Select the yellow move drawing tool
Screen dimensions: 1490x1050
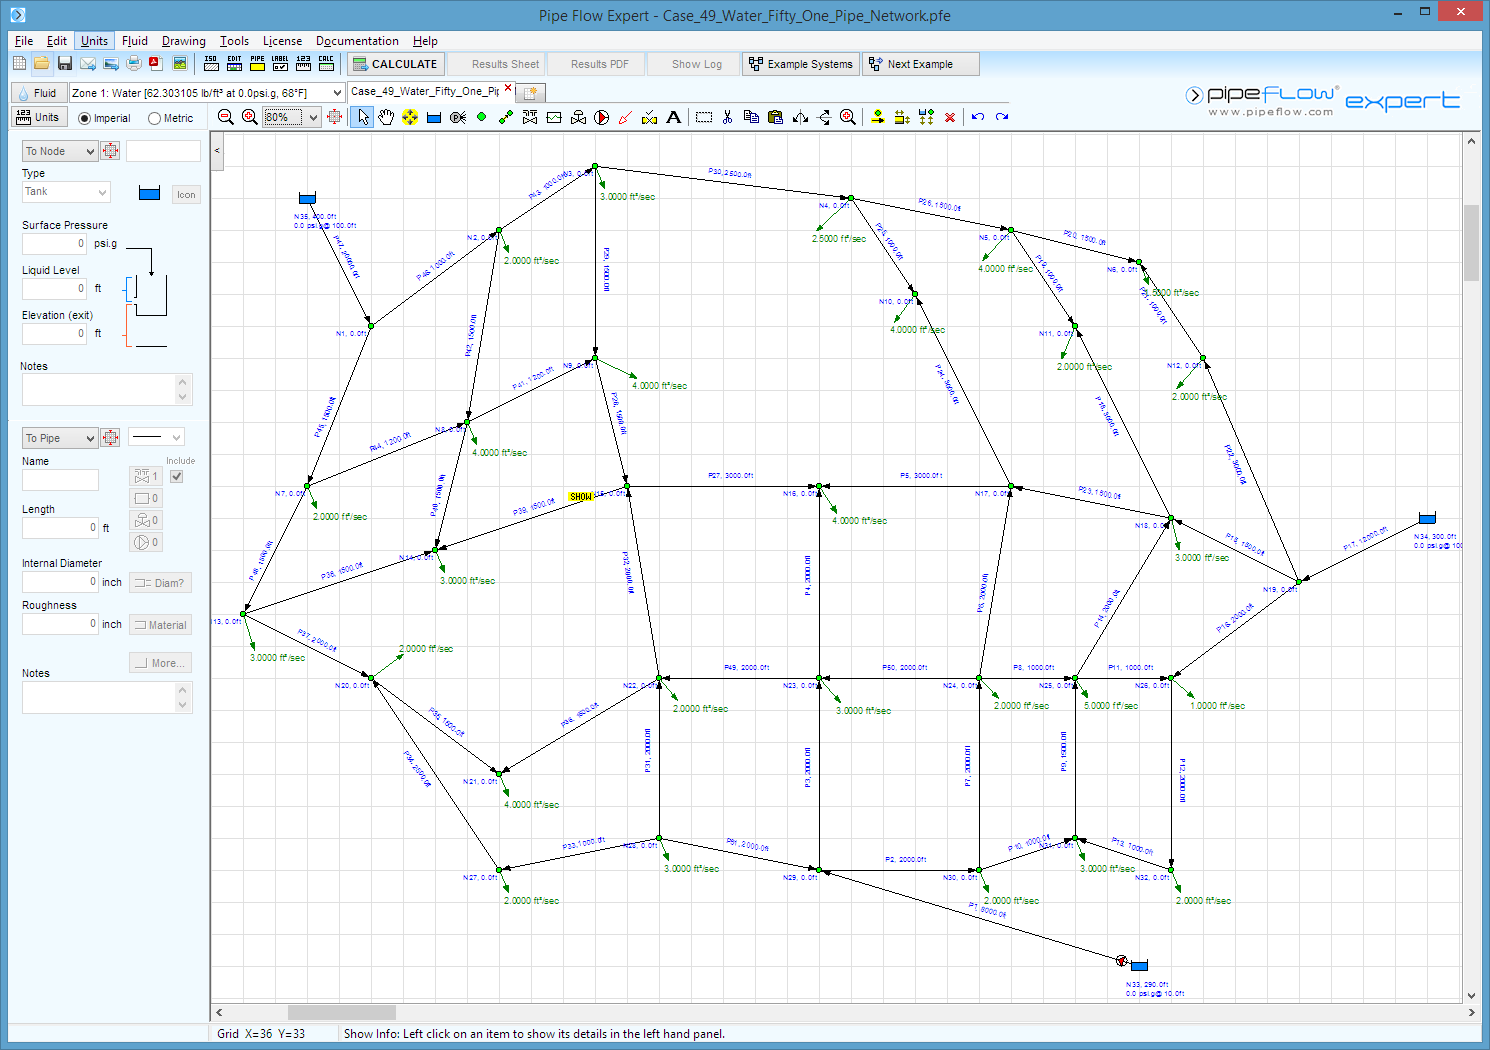[410, 117]
